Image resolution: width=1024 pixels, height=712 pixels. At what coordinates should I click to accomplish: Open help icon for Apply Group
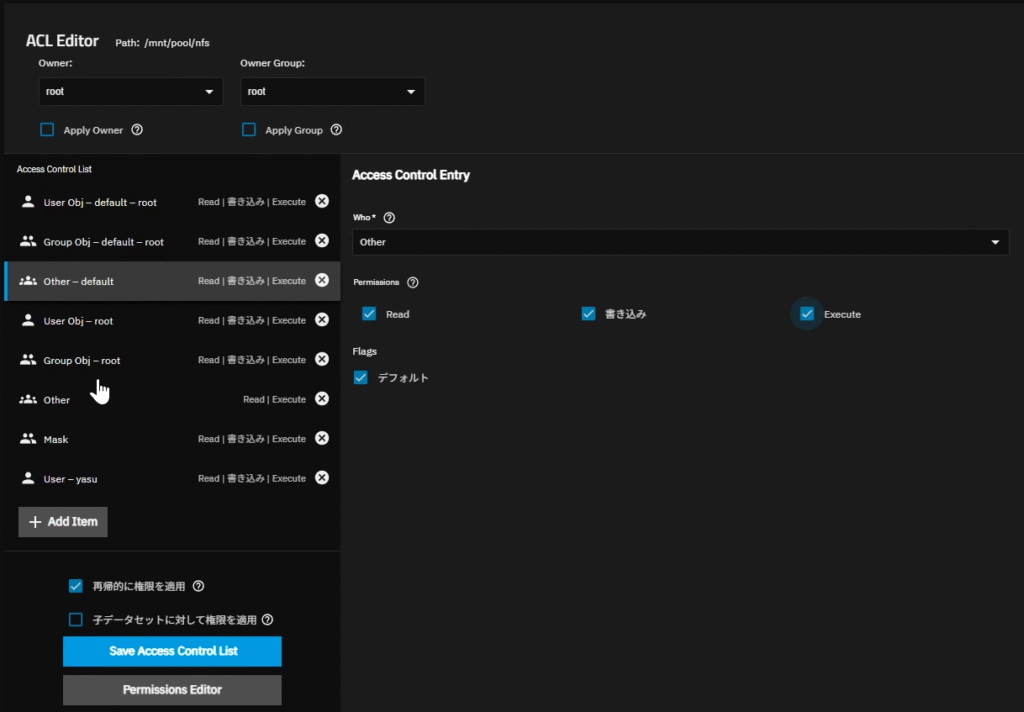point(336,130)
